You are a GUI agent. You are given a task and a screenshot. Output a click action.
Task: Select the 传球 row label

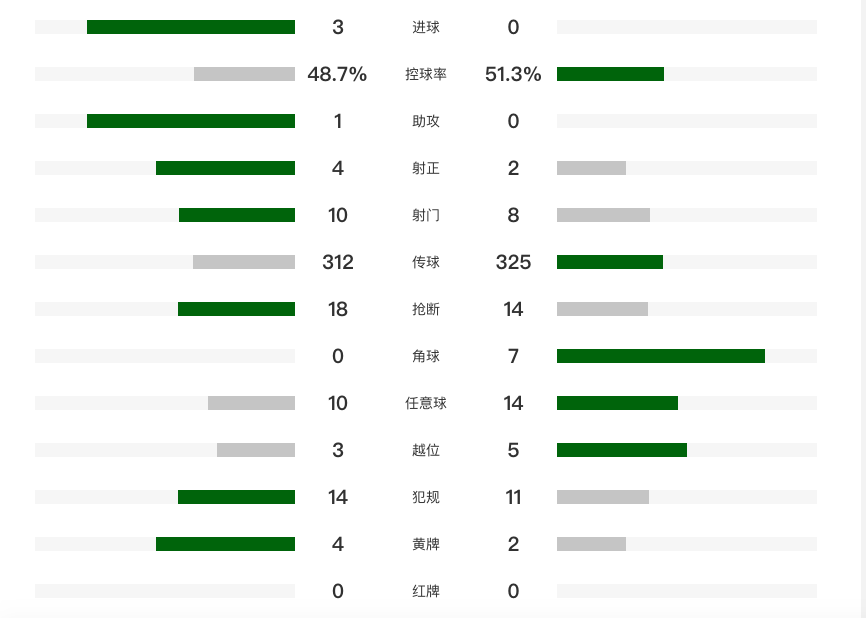pos(425,262)
